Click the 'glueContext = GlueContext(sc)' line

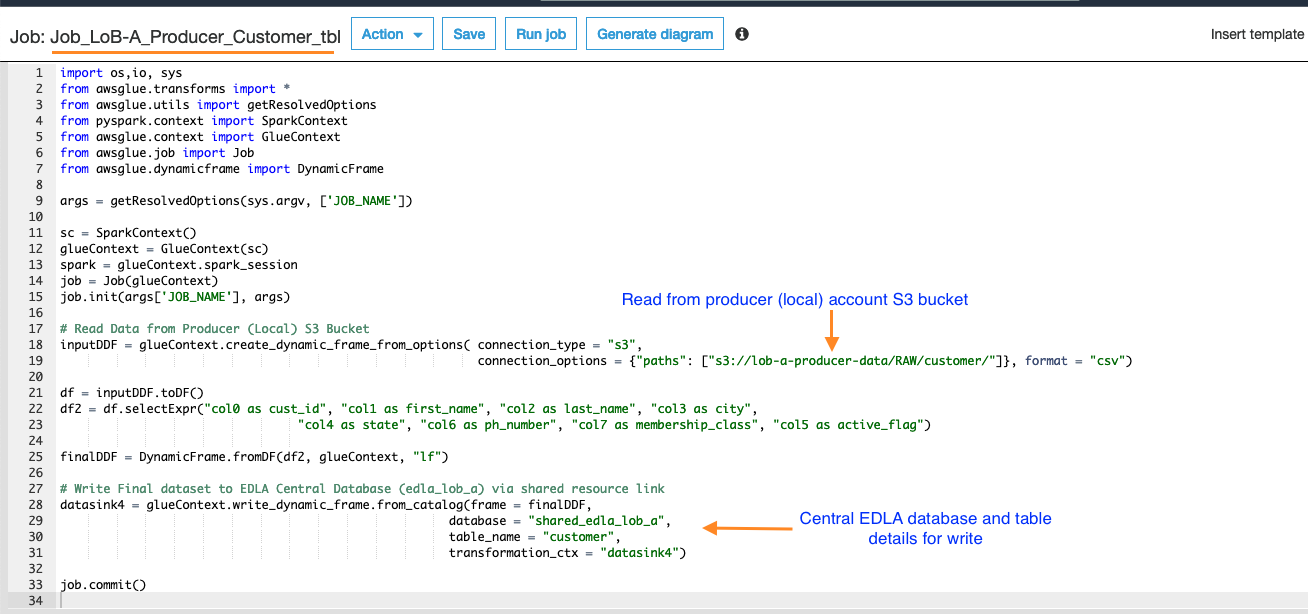(x=164, y=249)
